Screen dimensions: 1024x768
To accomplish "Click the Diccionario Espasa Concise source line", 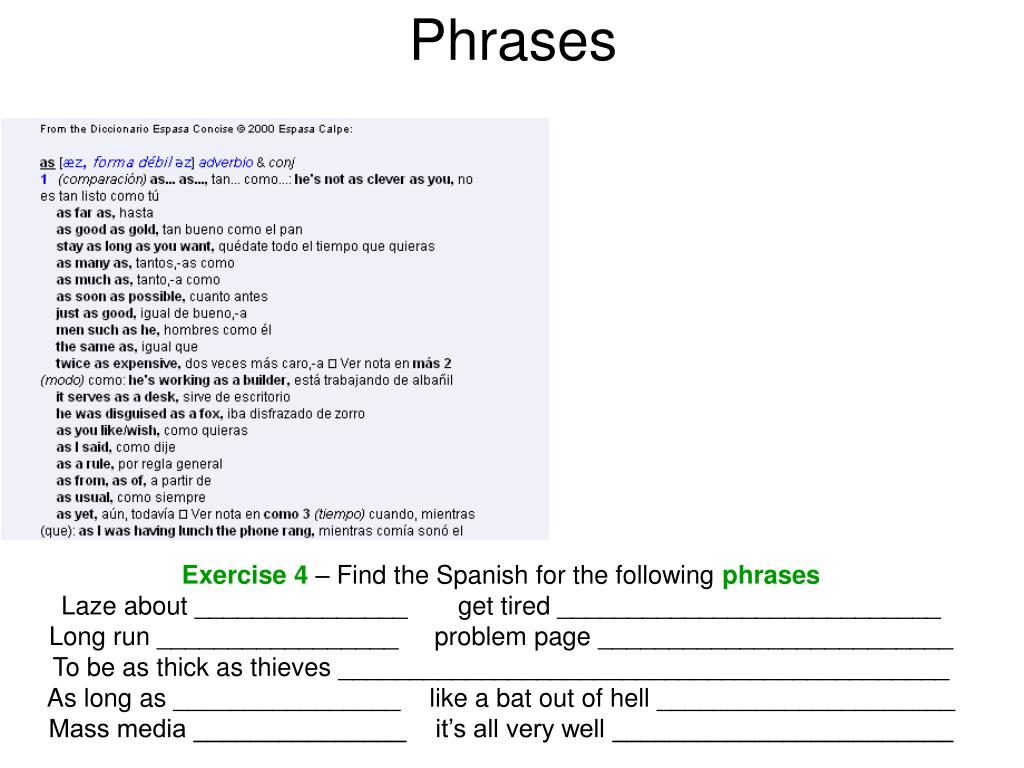I will click(x=196, y=129).
